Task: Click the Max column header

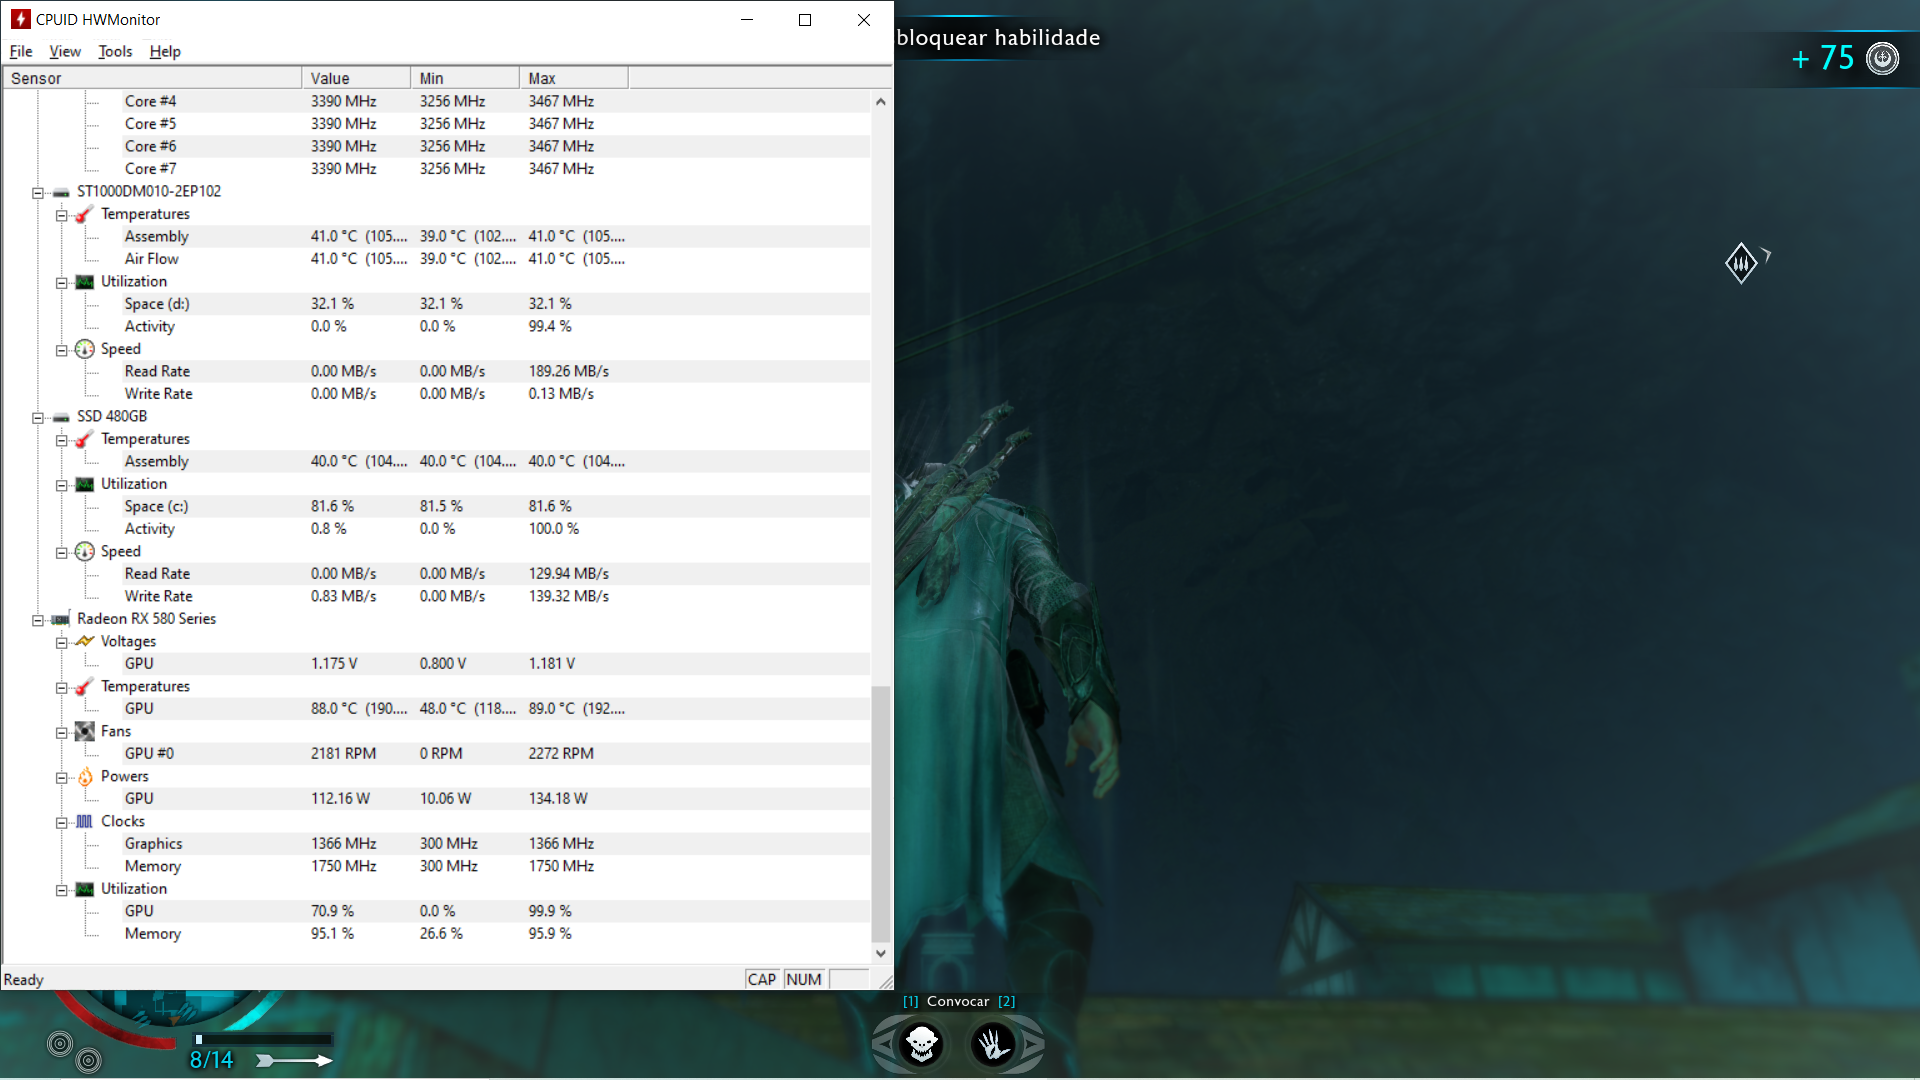Action: [574, 78]
